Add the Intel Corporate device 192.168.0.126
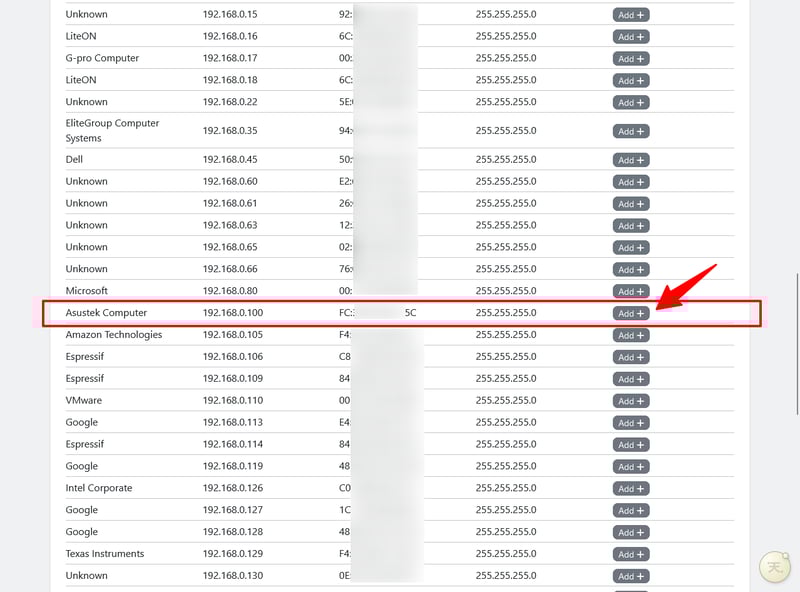This screenshot has width=800, height=592. click(631, 489)
